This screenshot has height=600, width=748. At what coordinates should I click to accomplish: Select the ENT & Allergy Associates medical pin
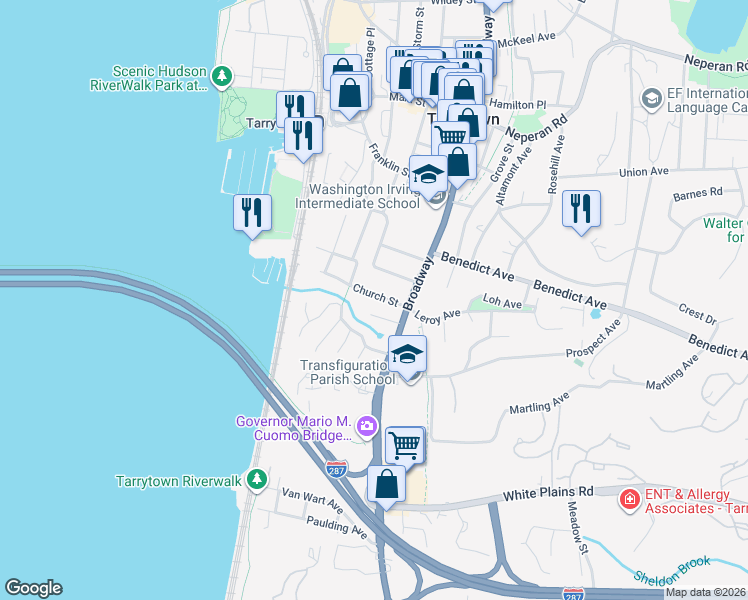[630, 500]
